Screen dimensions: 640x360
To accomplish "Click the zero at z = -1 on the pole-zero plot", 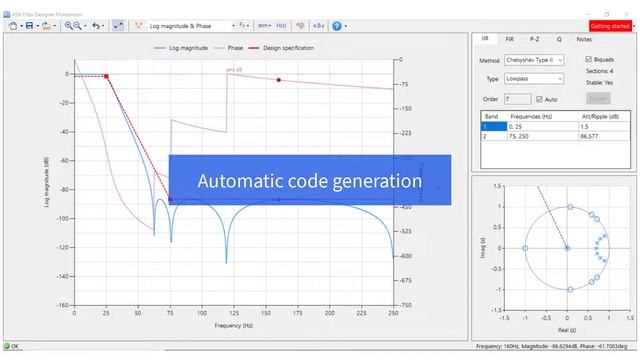I will coord(525,248).
